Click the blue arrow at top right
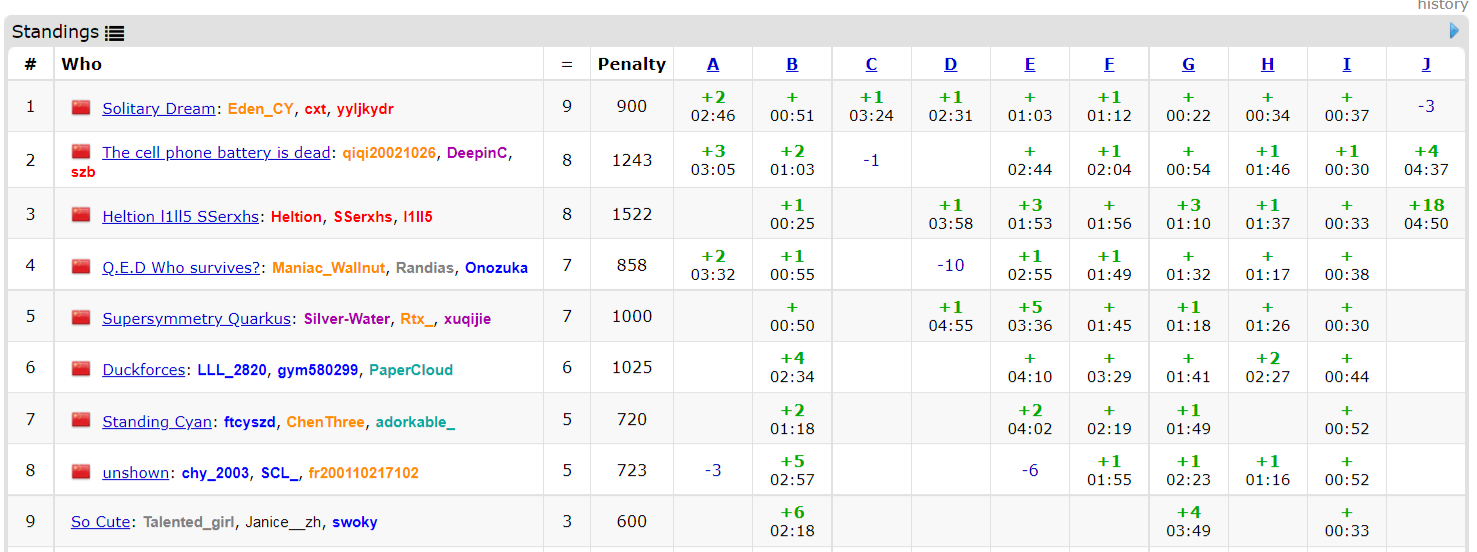The height and width of the screenshot is (552, 1477). point(1454,31)
